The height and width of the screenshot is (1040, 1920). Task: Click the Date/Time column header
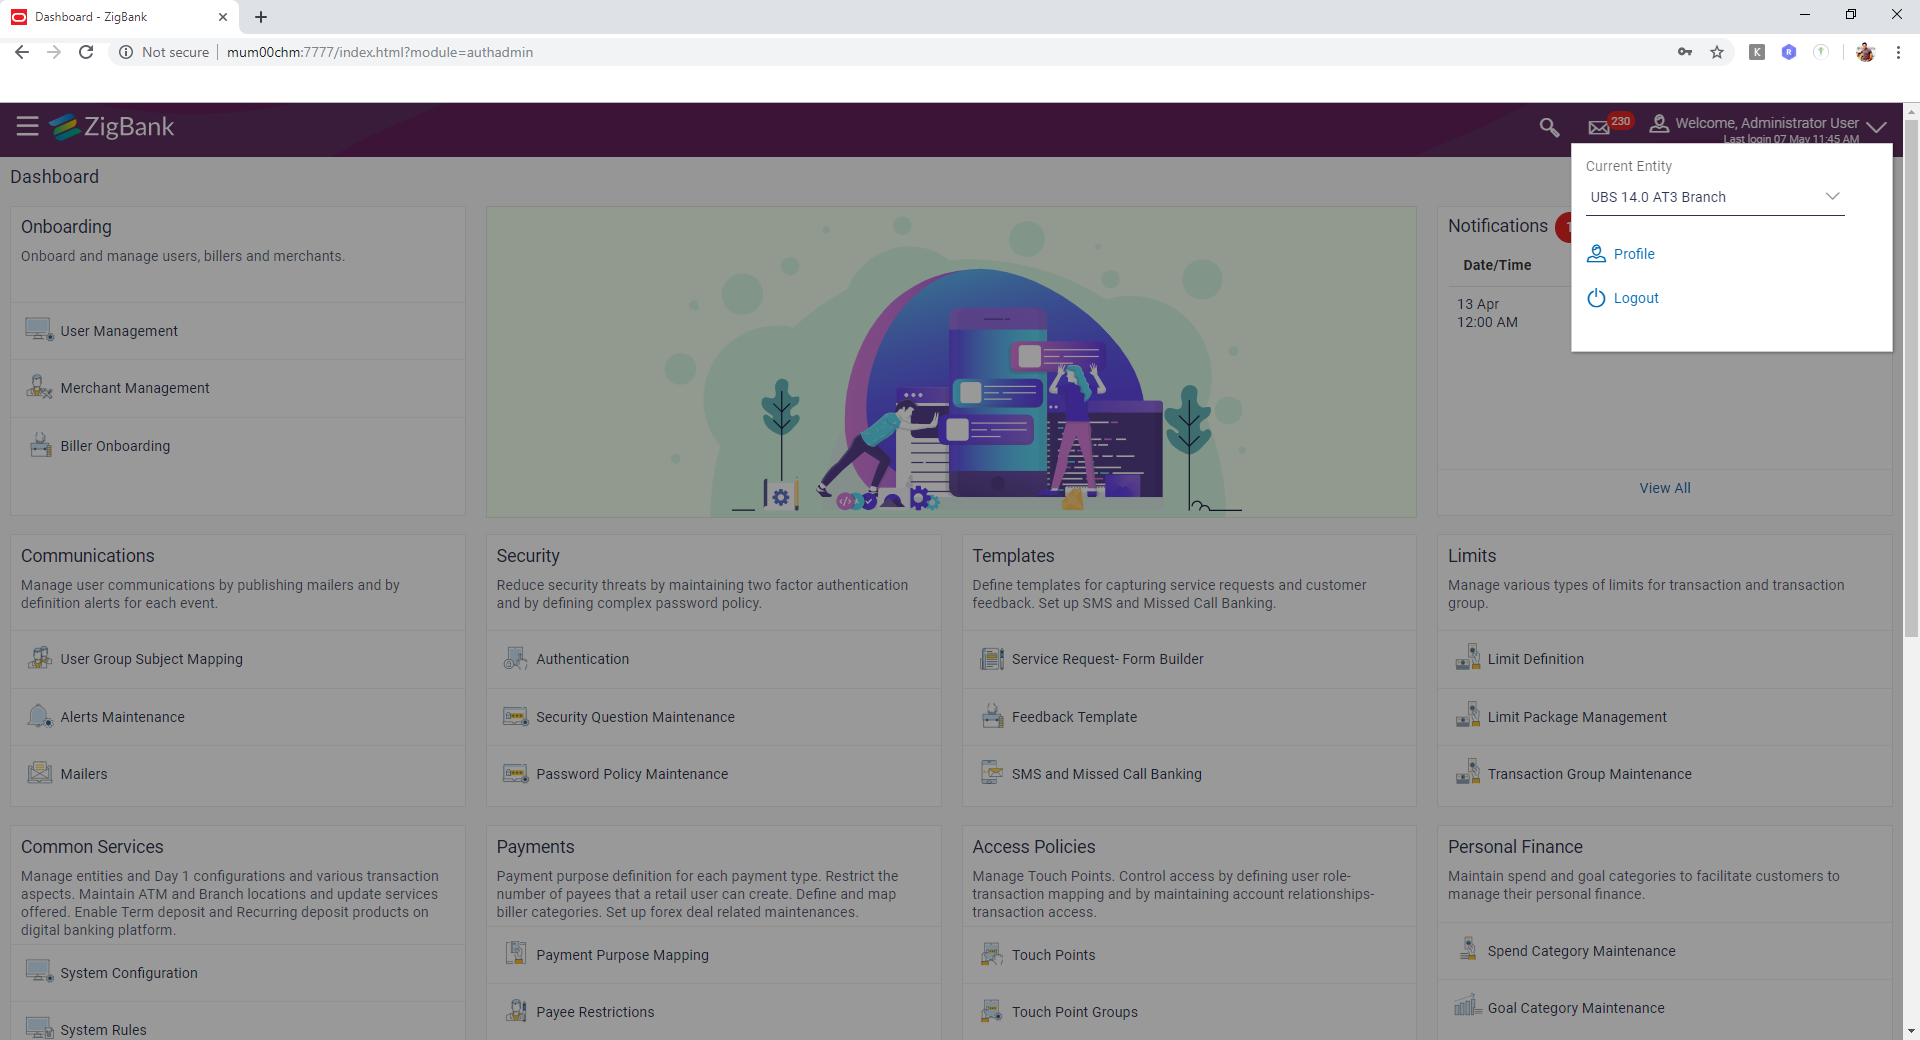tap(1497, 265)
